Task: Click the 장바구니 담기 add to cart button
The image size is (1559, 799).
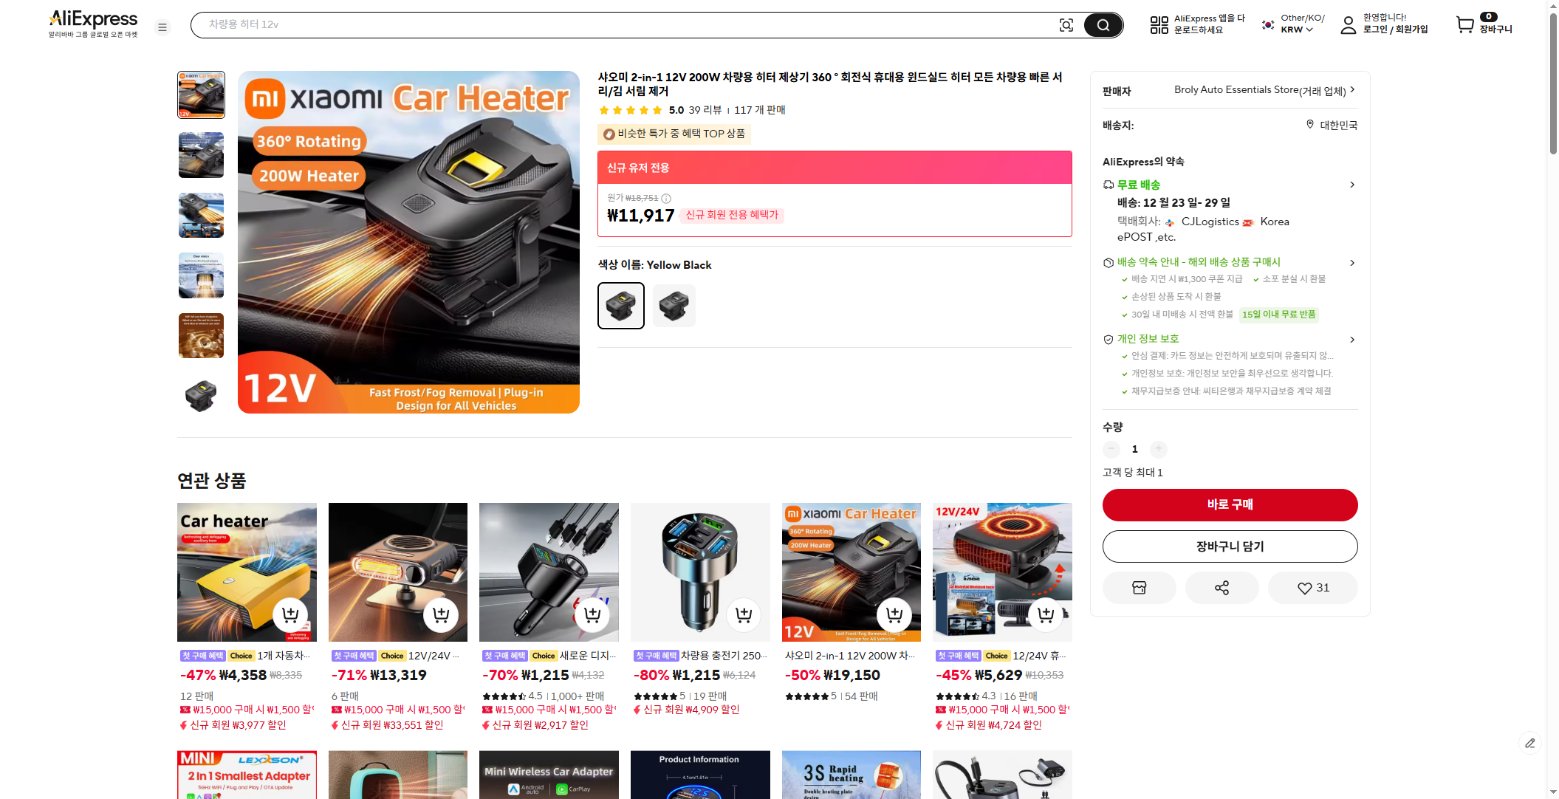Action: 1230,547
